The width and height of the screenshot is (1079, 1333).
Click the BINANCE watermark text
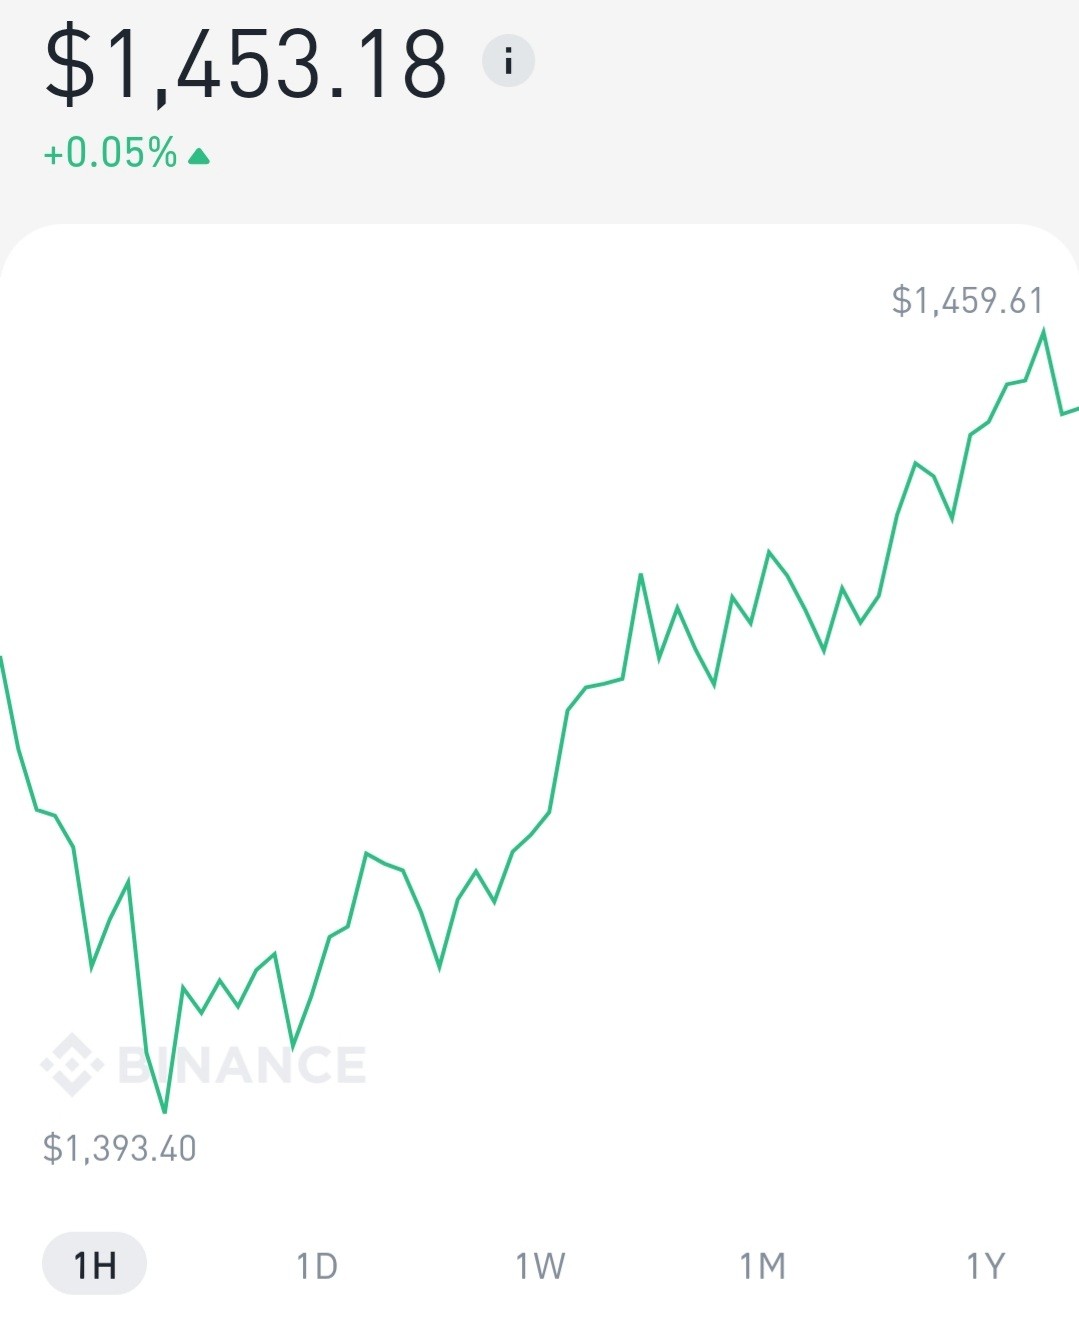242,1065
